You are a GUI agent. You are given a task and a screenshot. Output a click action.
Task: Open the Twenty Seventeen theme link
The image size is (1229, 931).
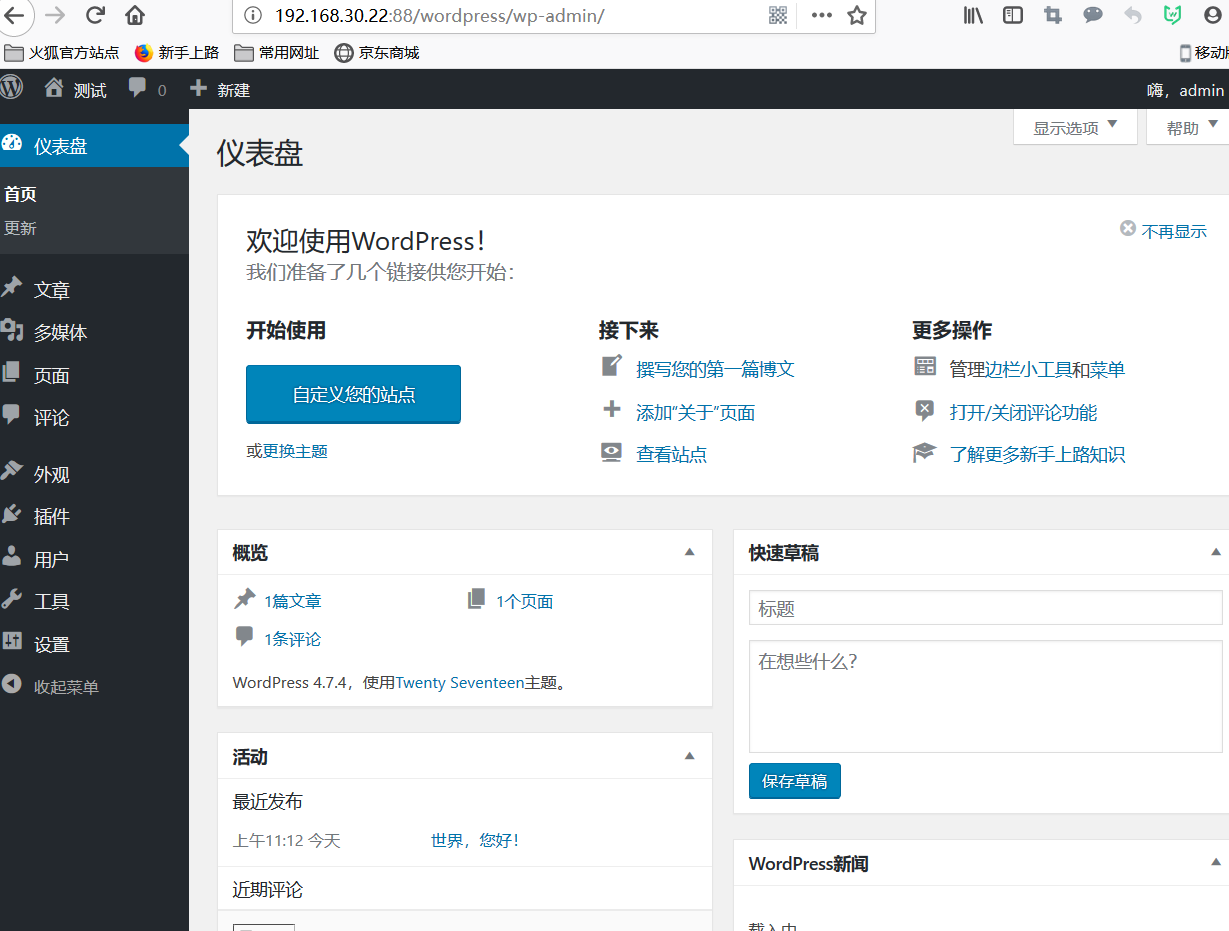click(x=460, y=682)
